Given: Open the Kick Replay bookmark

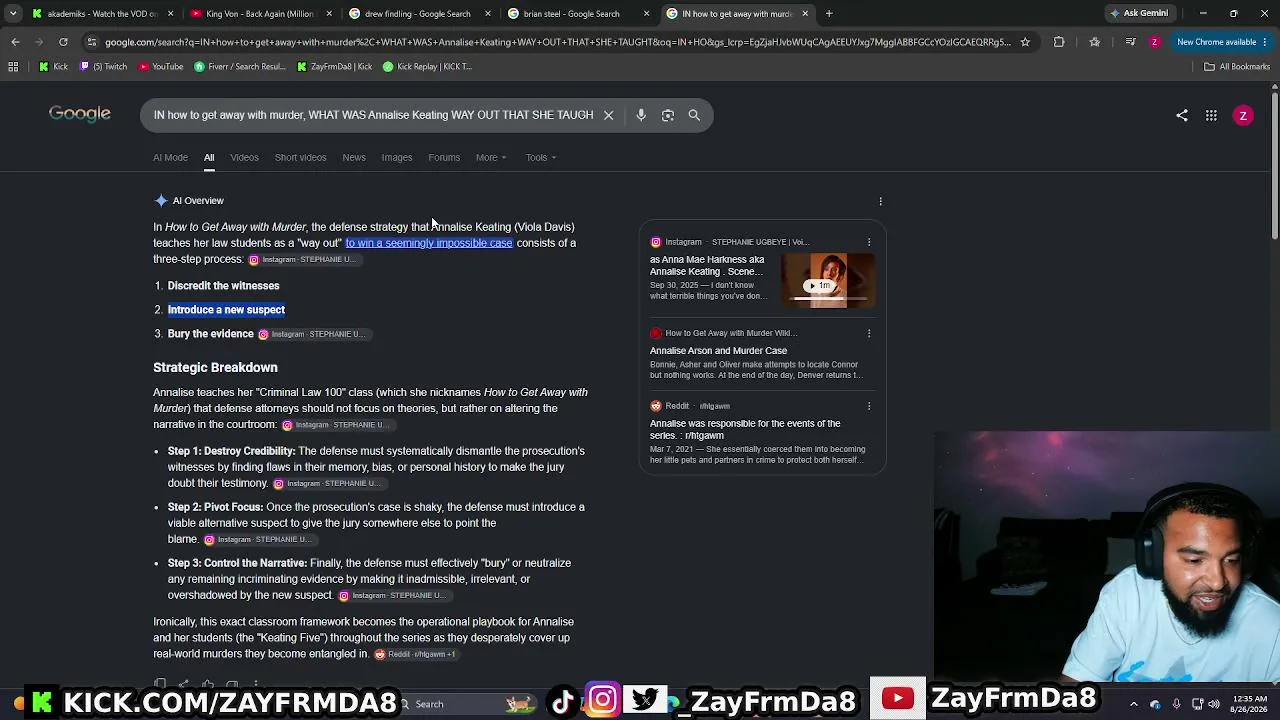Looking at the screenshot, I should [427, 67].
